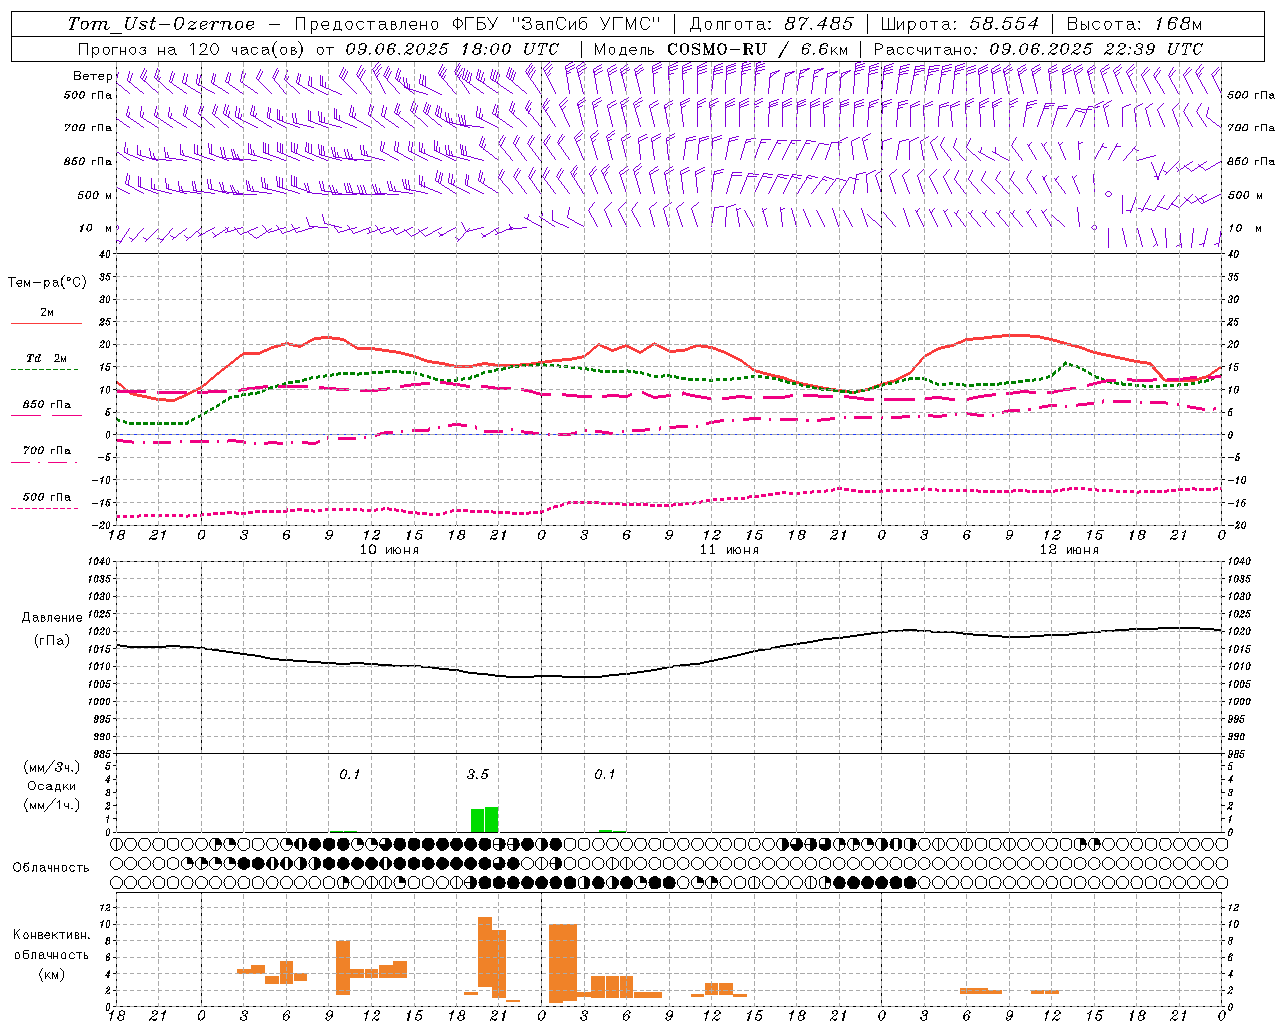Viewport: 1280px width, 1024px height.
Task: Select the forecast start 09.06.2025 18:00 UTC
Action: pos(452,49)
